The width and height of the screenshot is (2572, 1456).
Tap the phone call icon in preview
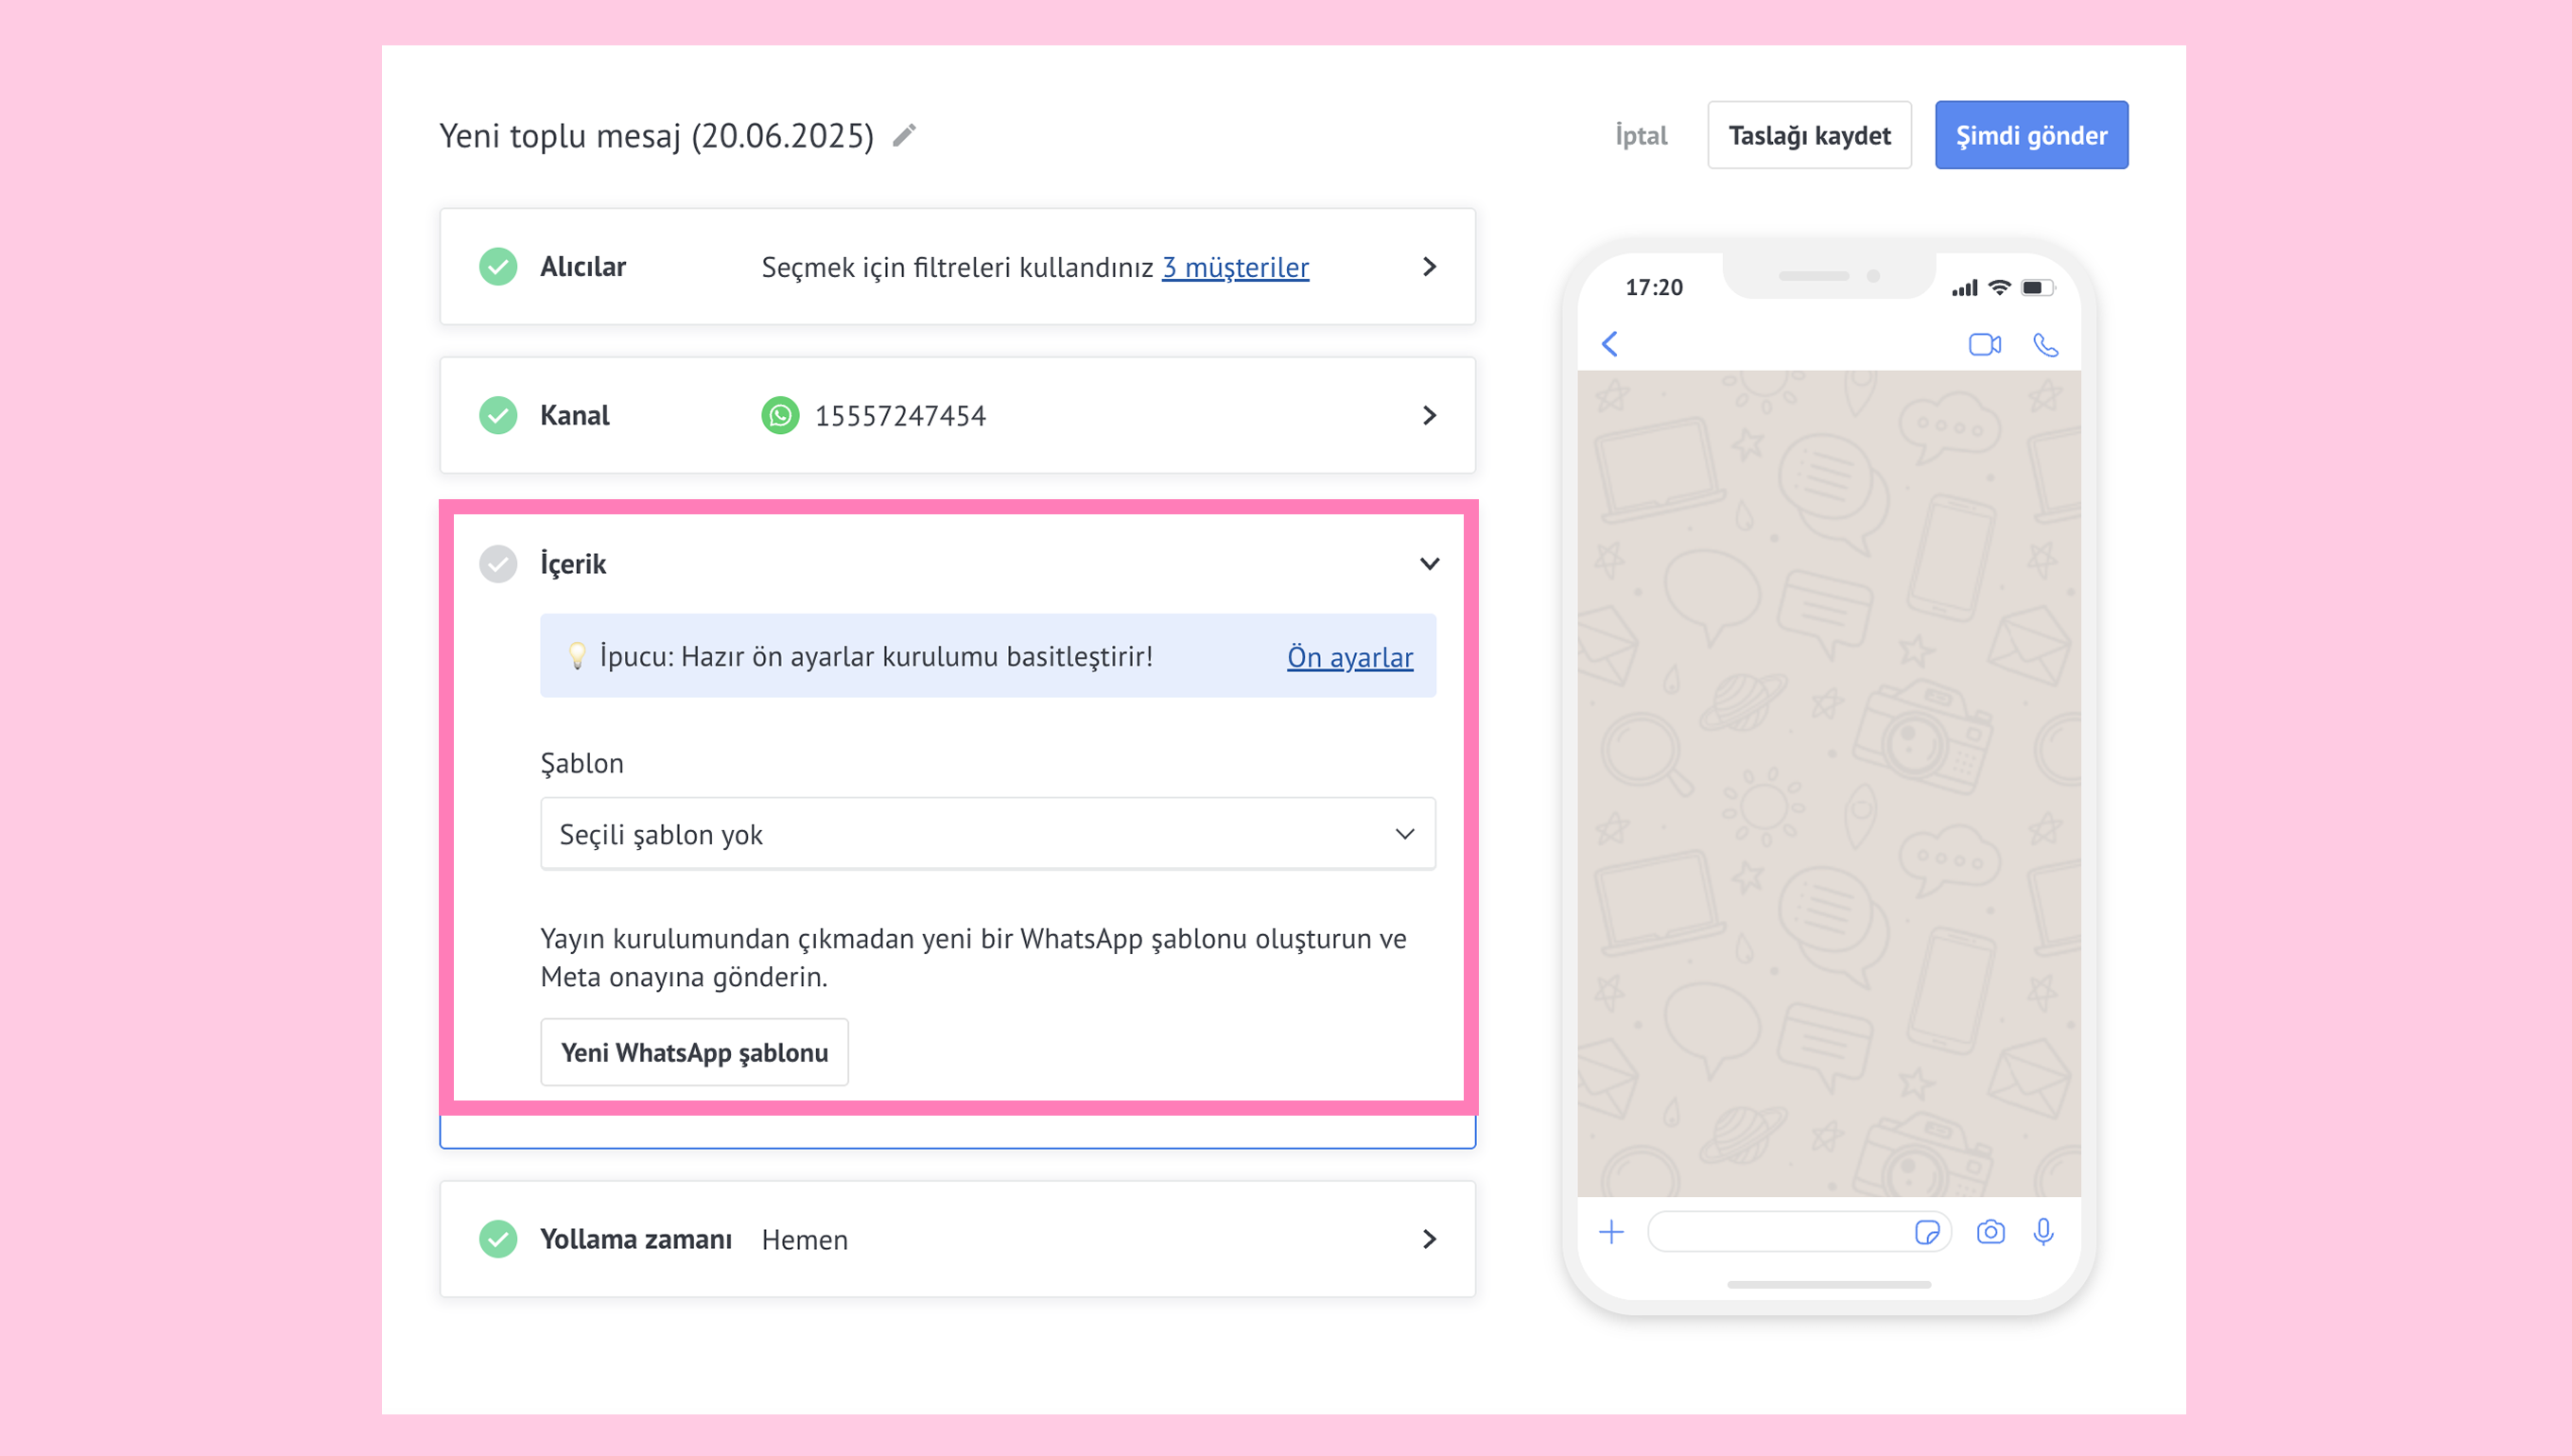2045,345
